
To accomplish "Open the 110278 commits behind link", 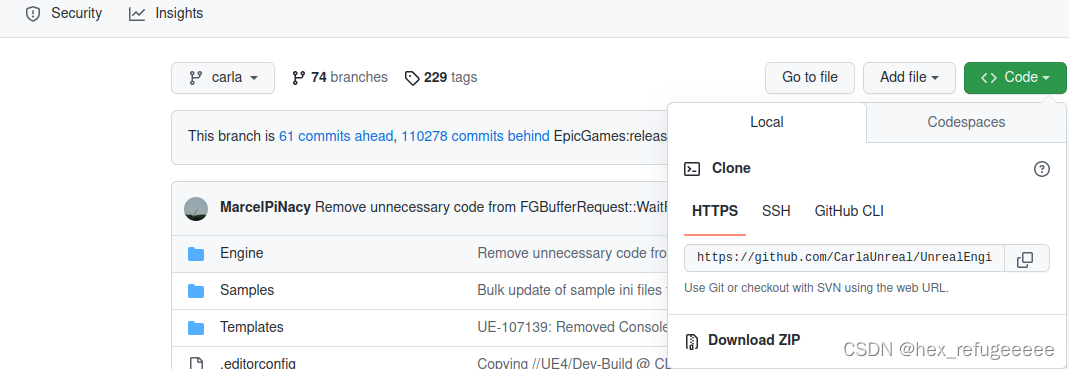I will [x=475, y=136].
